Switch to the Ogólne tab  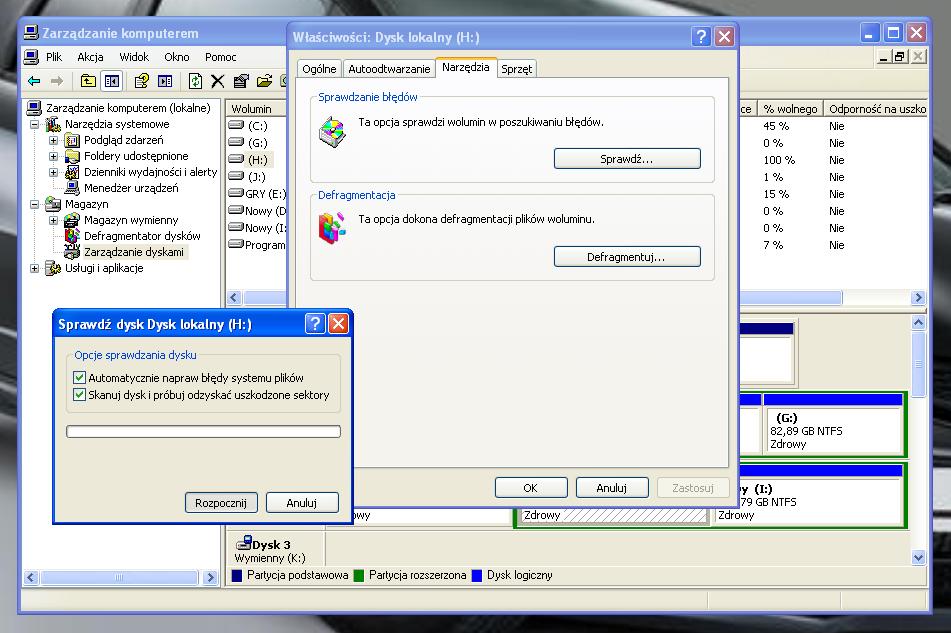coord(319,69)
